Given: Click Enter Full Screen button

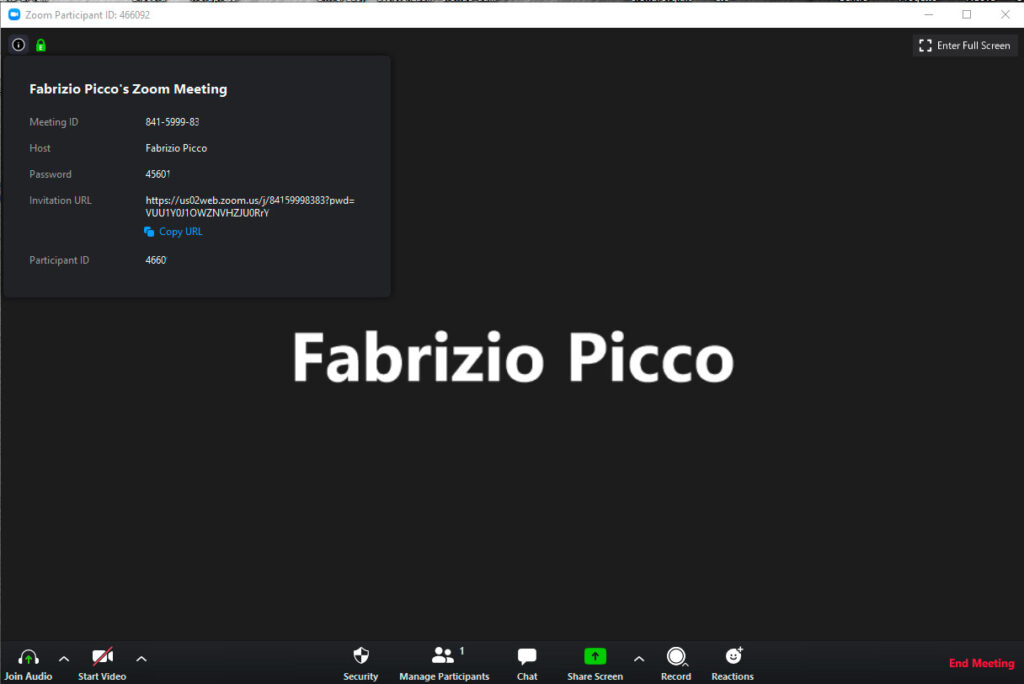Looking at the screenshot, I should (x=965, y=45).
